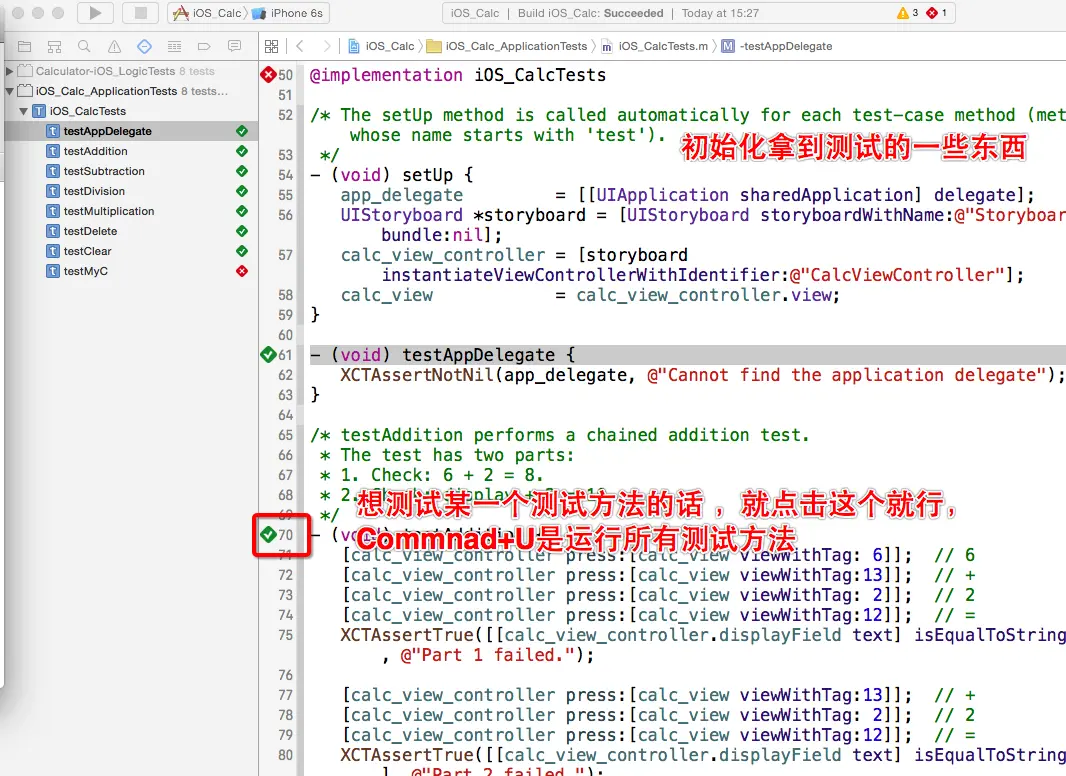Click iOS_Calc project in jump bar
This screenshot has height=776, width=1066.
pyautogui.click(x=381, y=46)
